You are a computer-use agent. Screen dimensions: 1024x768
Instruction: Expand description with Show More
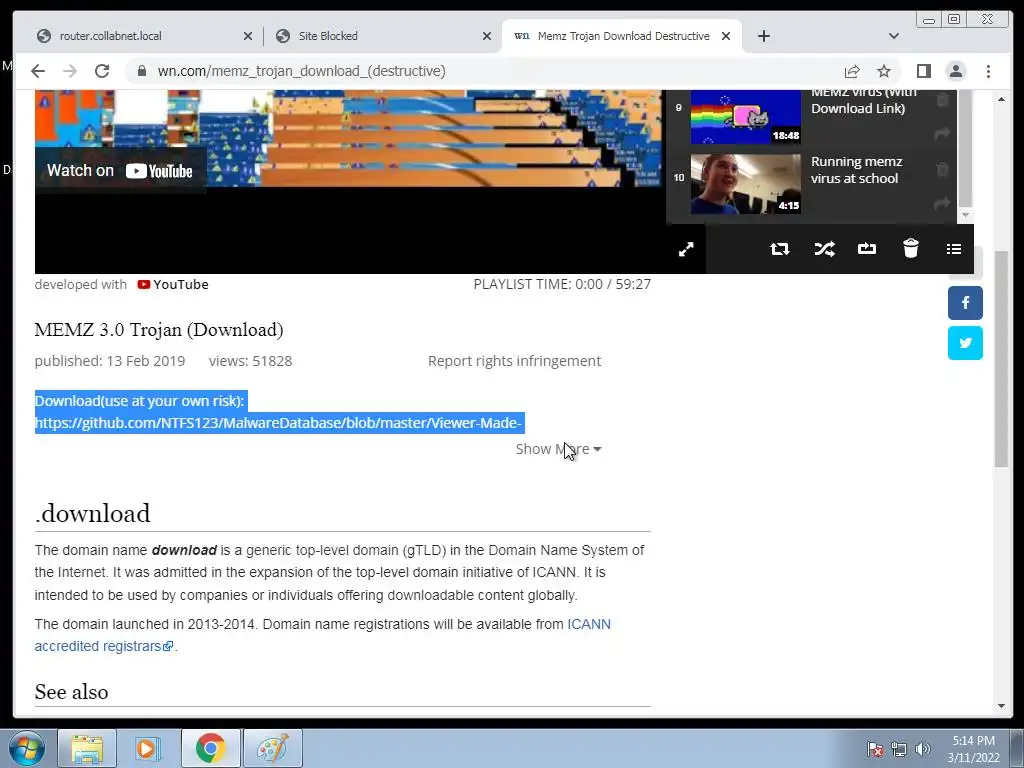(x=558, y=449)
